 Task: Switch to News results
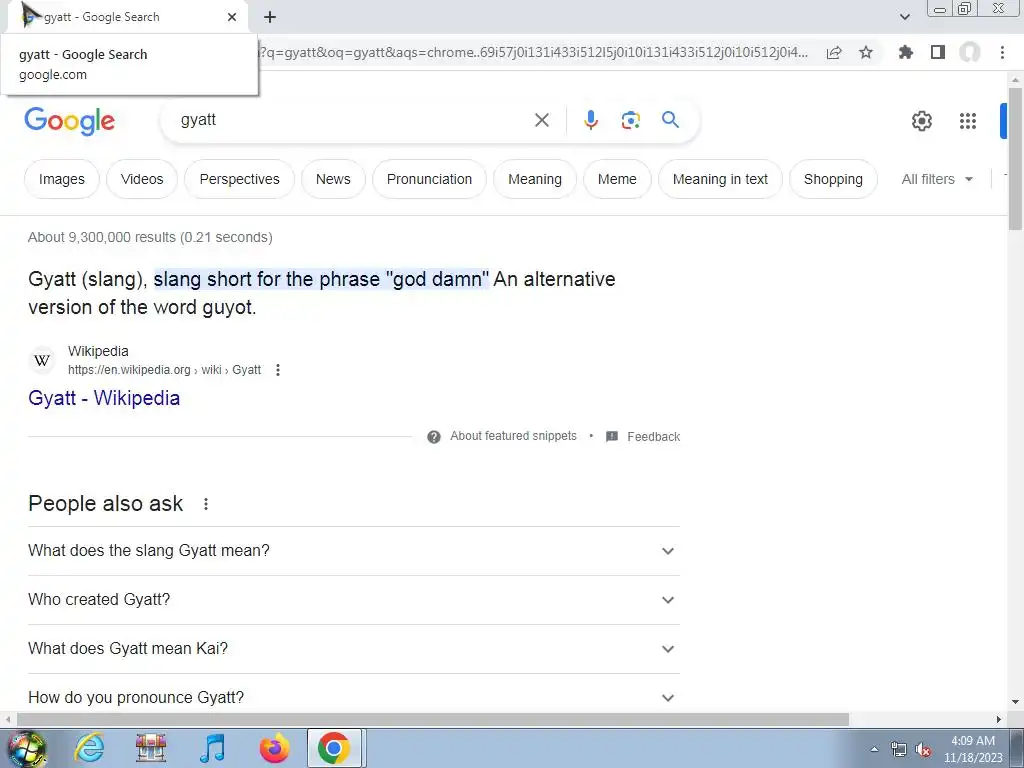(333, 179)
